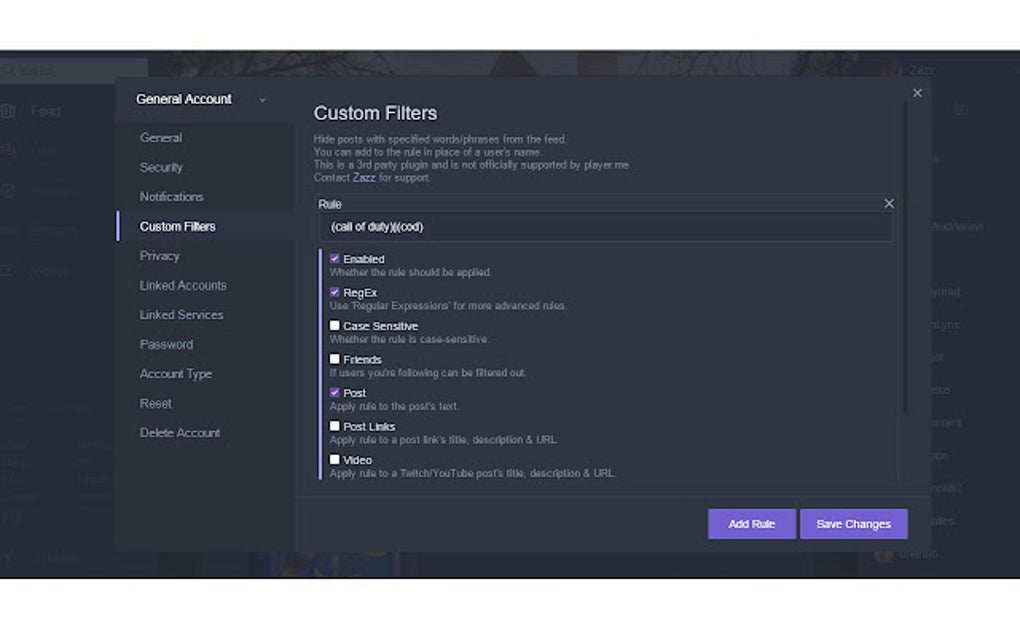Disable the RegEx checkbox
This screenshot has width=1020, height=638.
(x=335, y=292)
